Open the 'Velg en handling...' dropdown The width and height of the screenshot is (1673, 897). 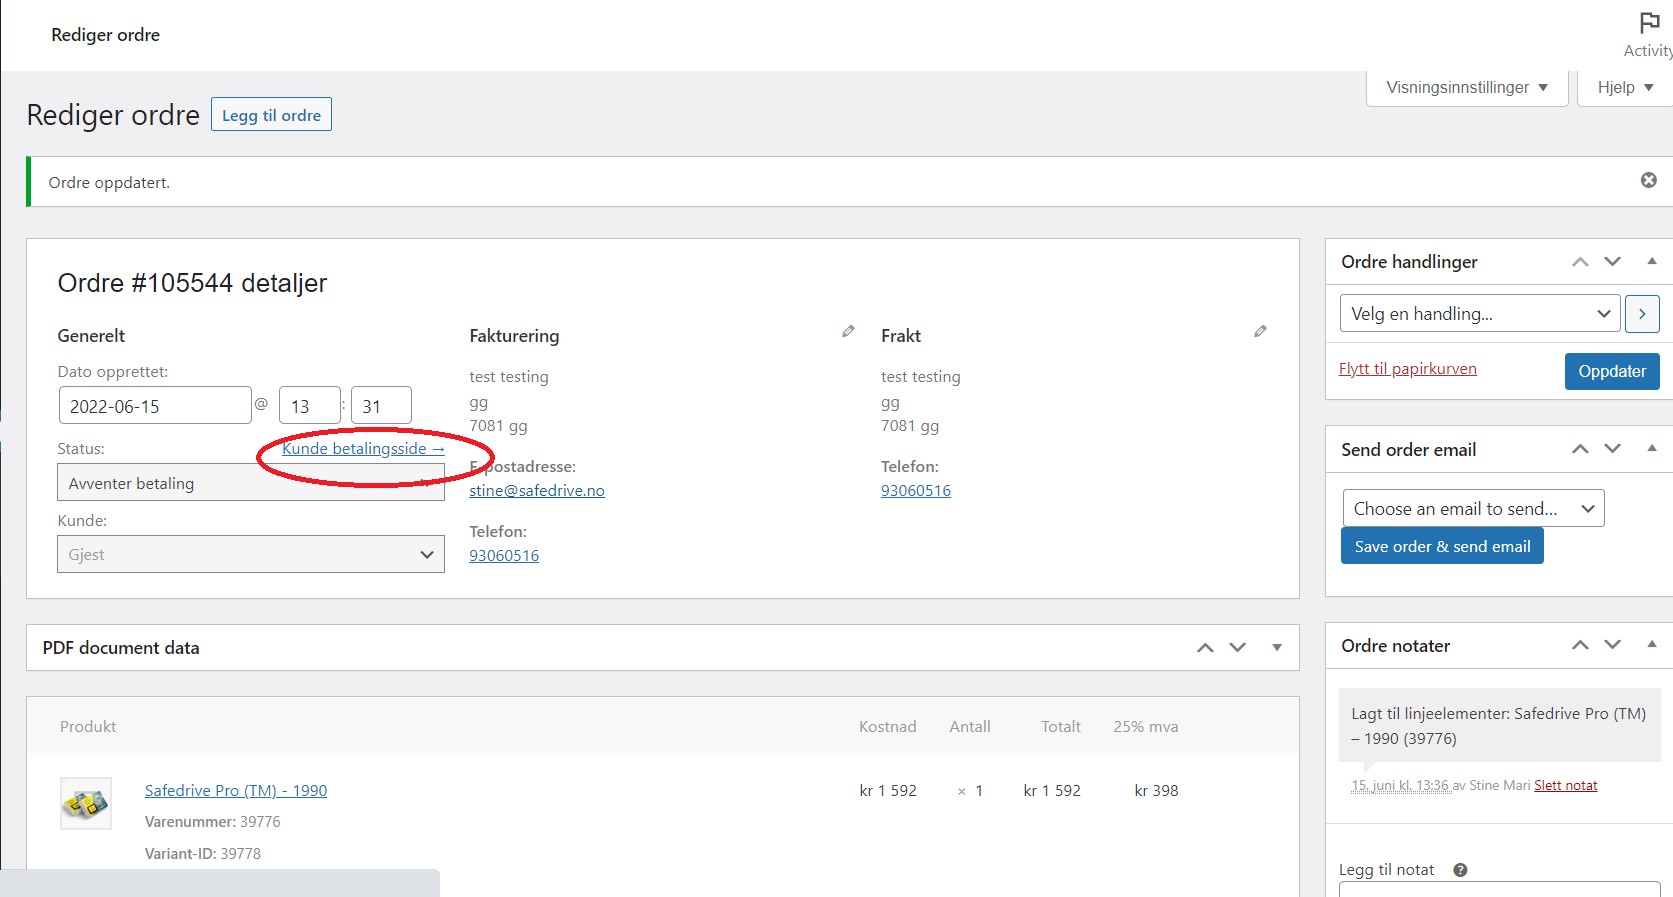1479,314
